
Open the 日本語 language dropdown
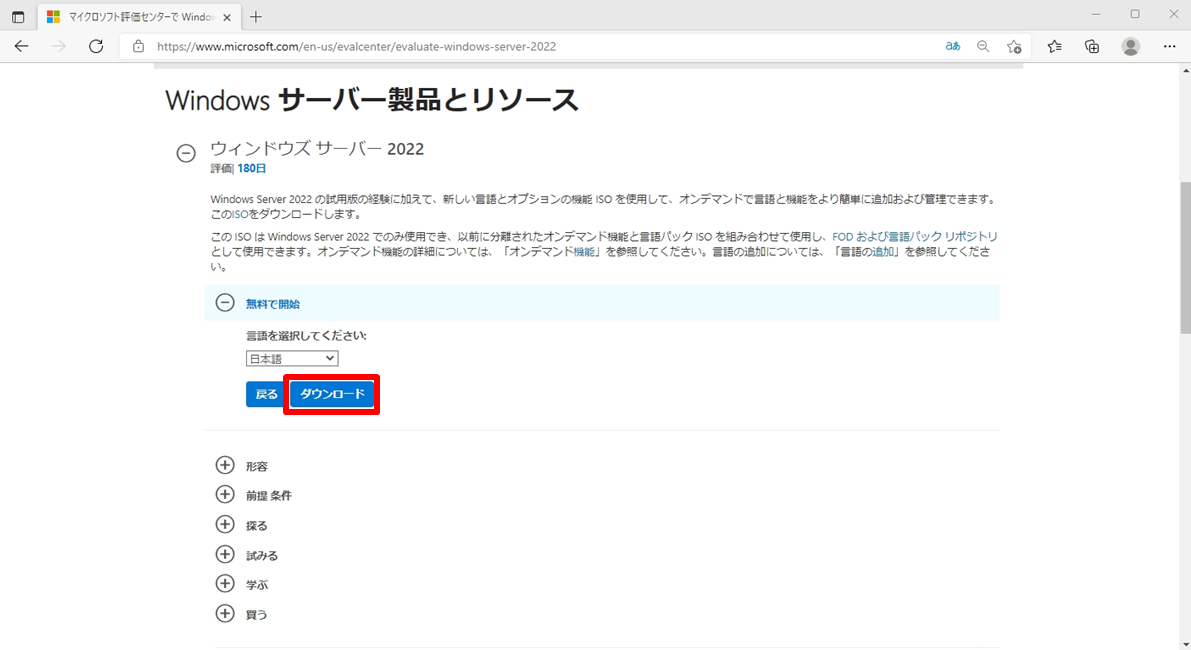point(292,358)
